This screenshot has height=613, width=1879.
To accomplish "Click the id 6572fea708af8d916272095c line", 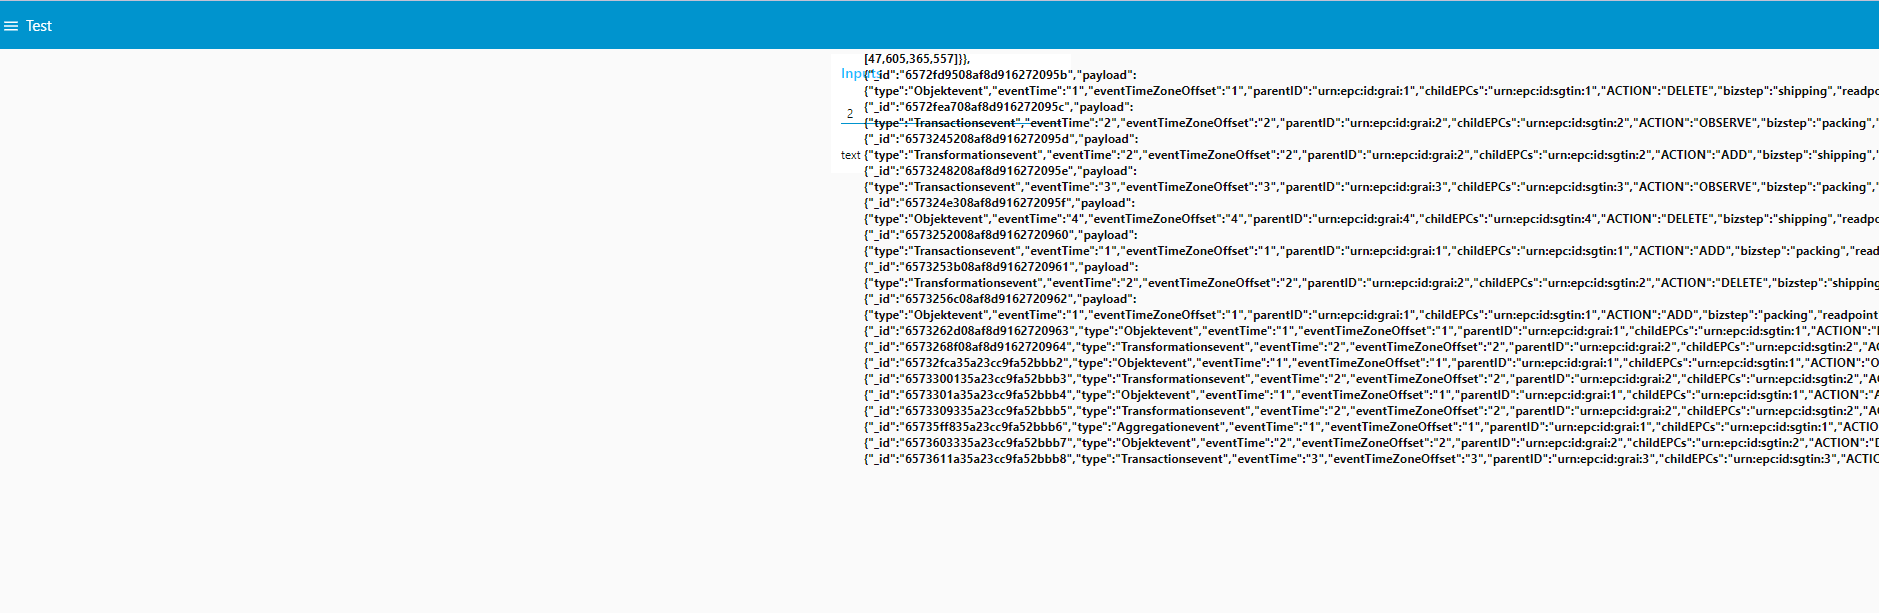I will pyautogui.click(x=998, y=107).
